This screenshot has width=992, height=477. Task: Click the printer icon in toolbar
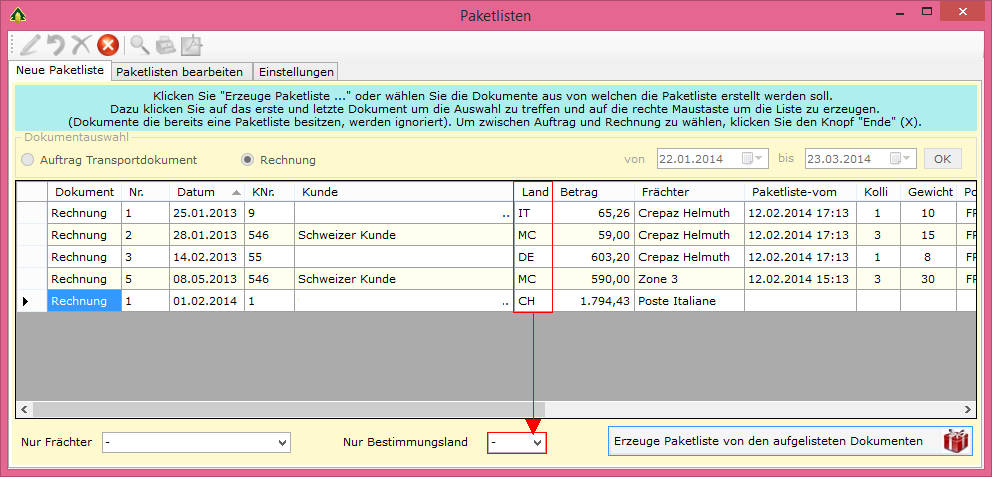coord(165,44)
